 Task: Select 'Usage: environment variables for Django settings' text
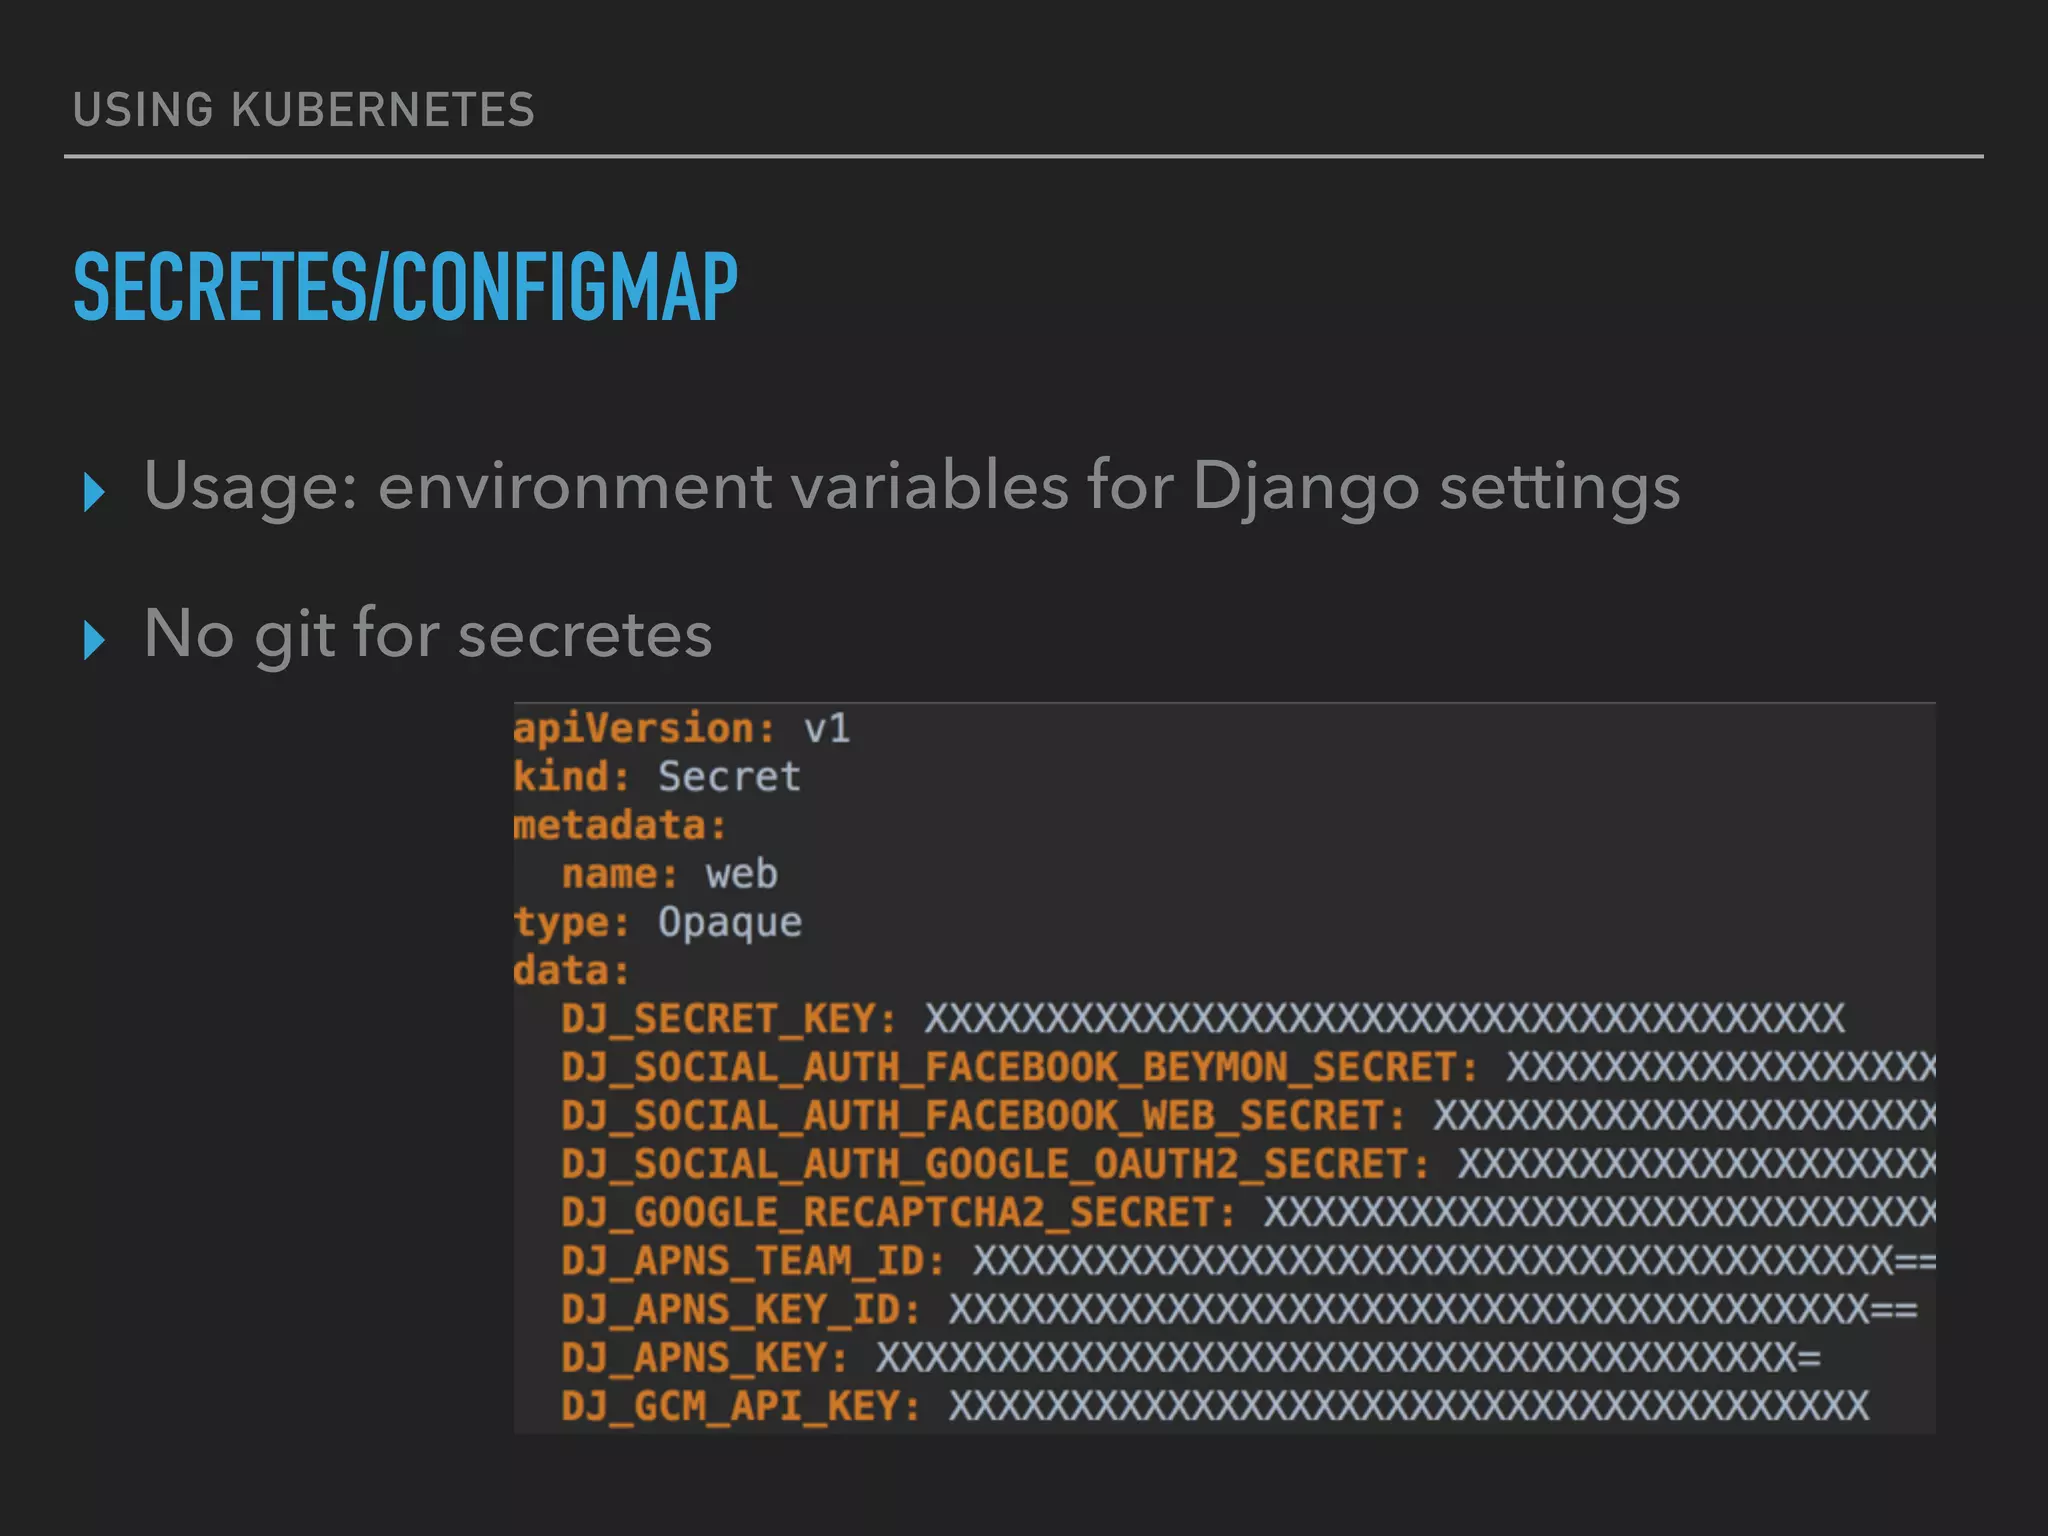(911, 487)
